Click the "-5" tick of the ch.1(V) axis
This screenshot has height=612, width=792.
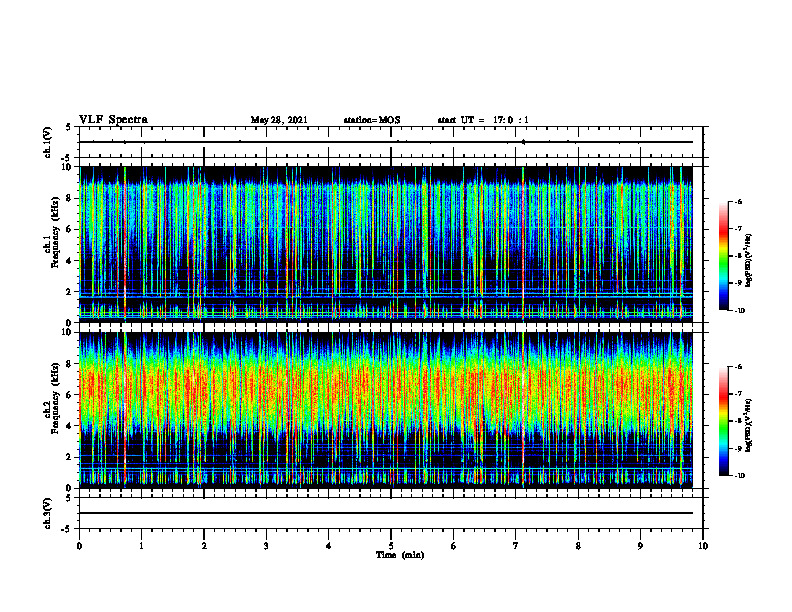click(67, 158)
